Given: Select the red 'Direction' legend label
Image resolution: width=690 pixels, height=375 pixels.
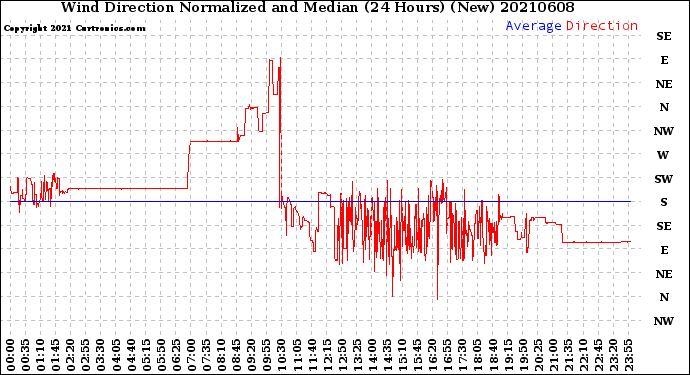Looking at the screenshot, I should tap(602, 26).
